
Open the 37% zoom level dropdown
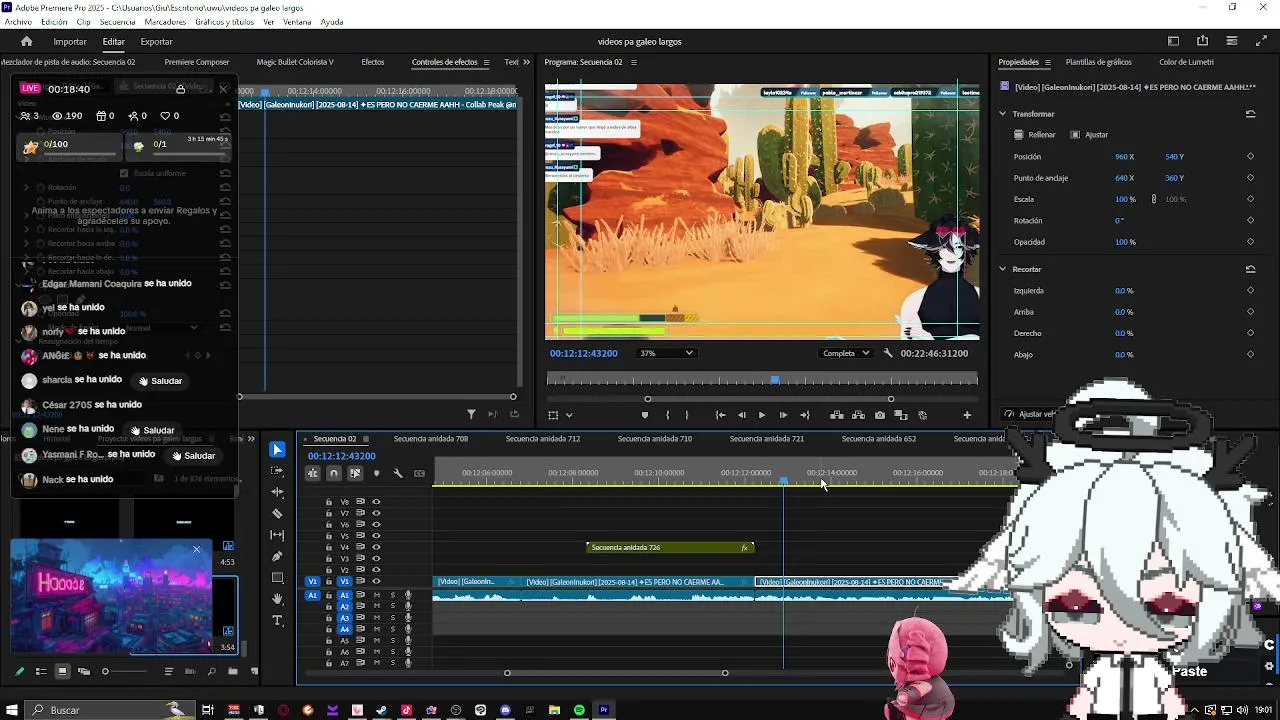666,353
